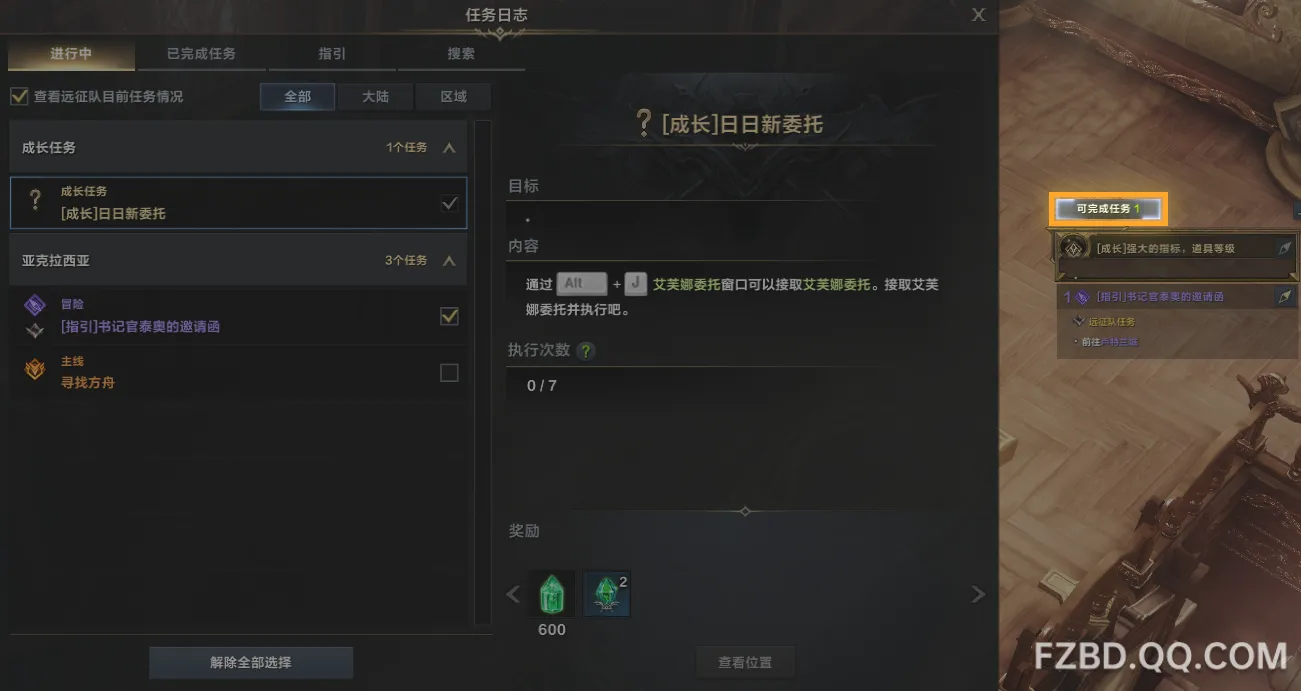This screenshot has height=691, width=1301.
Task: Click the track icon on 强大的指标 tracker entry
Action: click(x=1285, y=248)
